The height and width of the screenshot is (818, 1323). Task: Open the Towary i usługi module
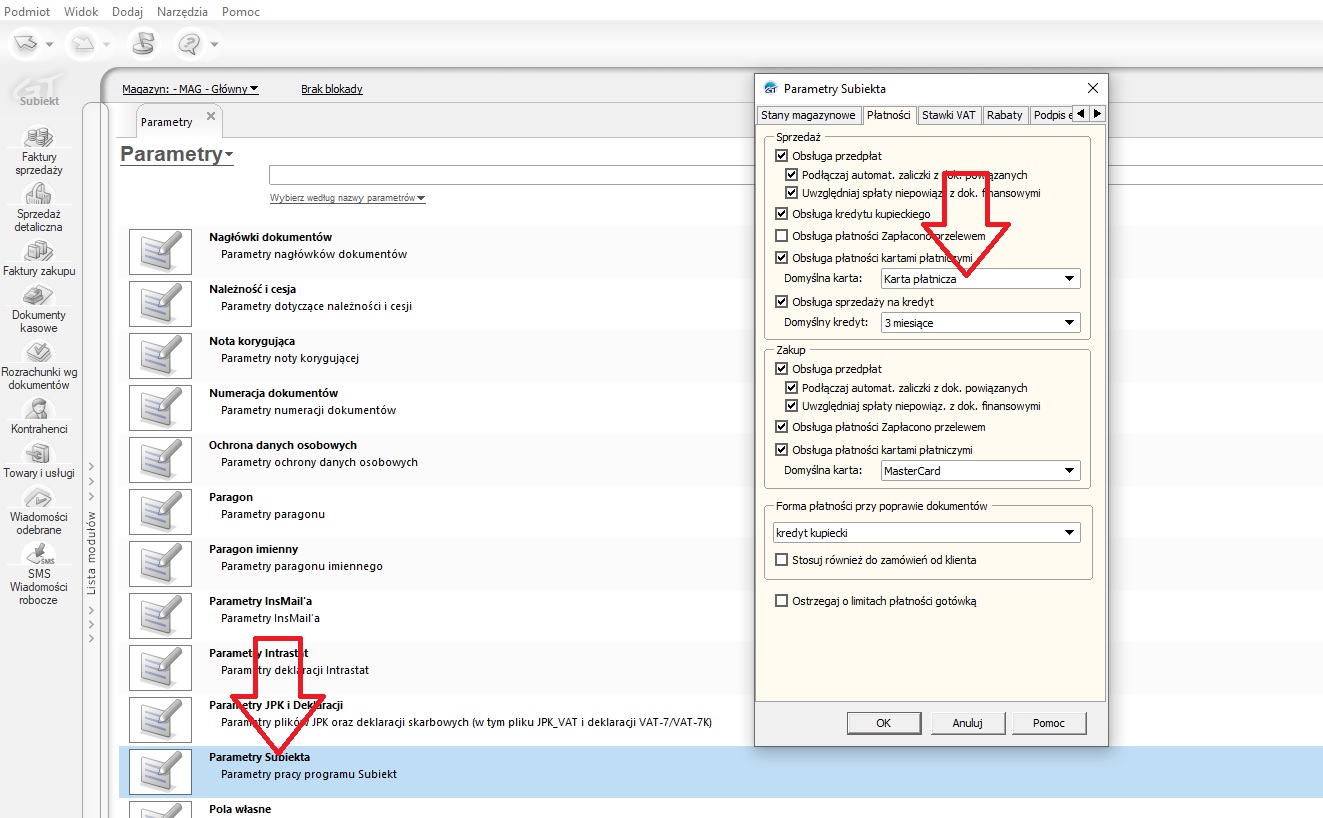[39, 459]
